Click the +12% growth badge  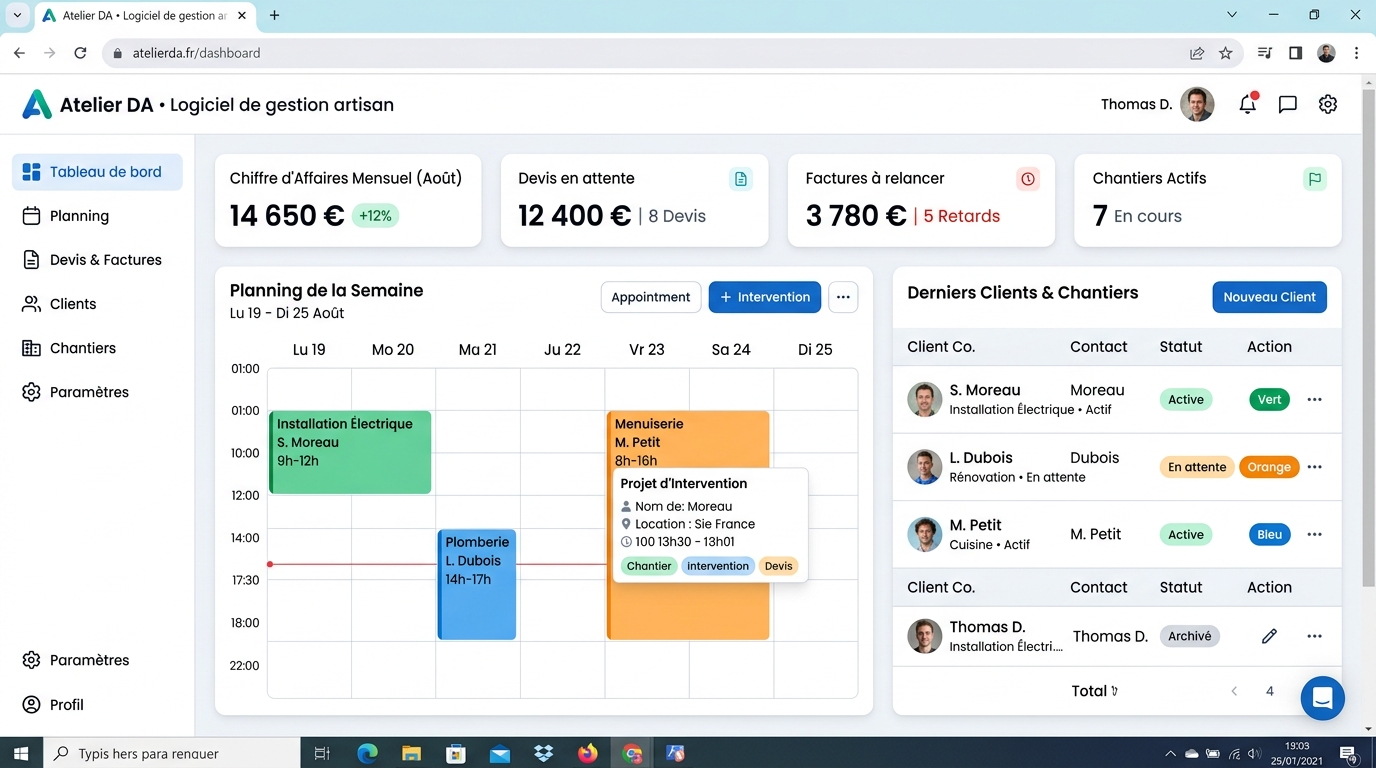pos(375,216)
